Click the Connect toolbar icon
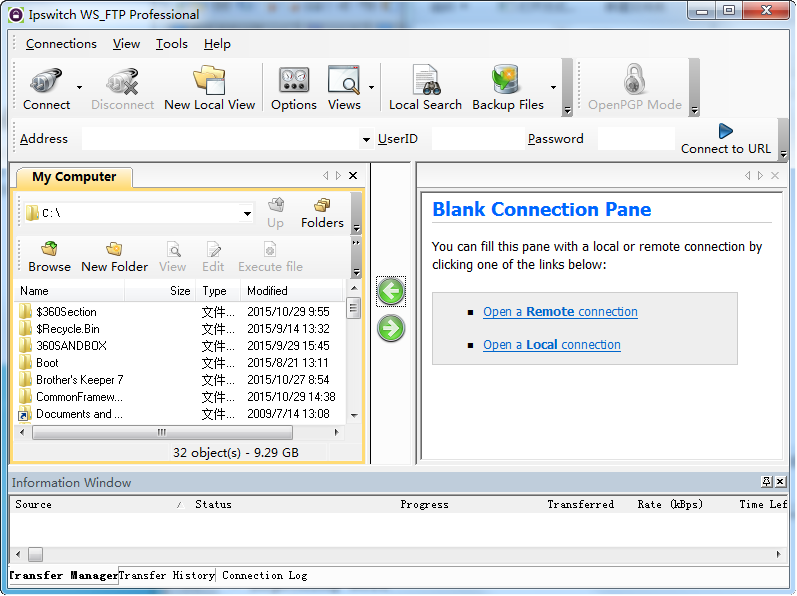The width and height of the screenshot is (797, 596). coord(46,87)
